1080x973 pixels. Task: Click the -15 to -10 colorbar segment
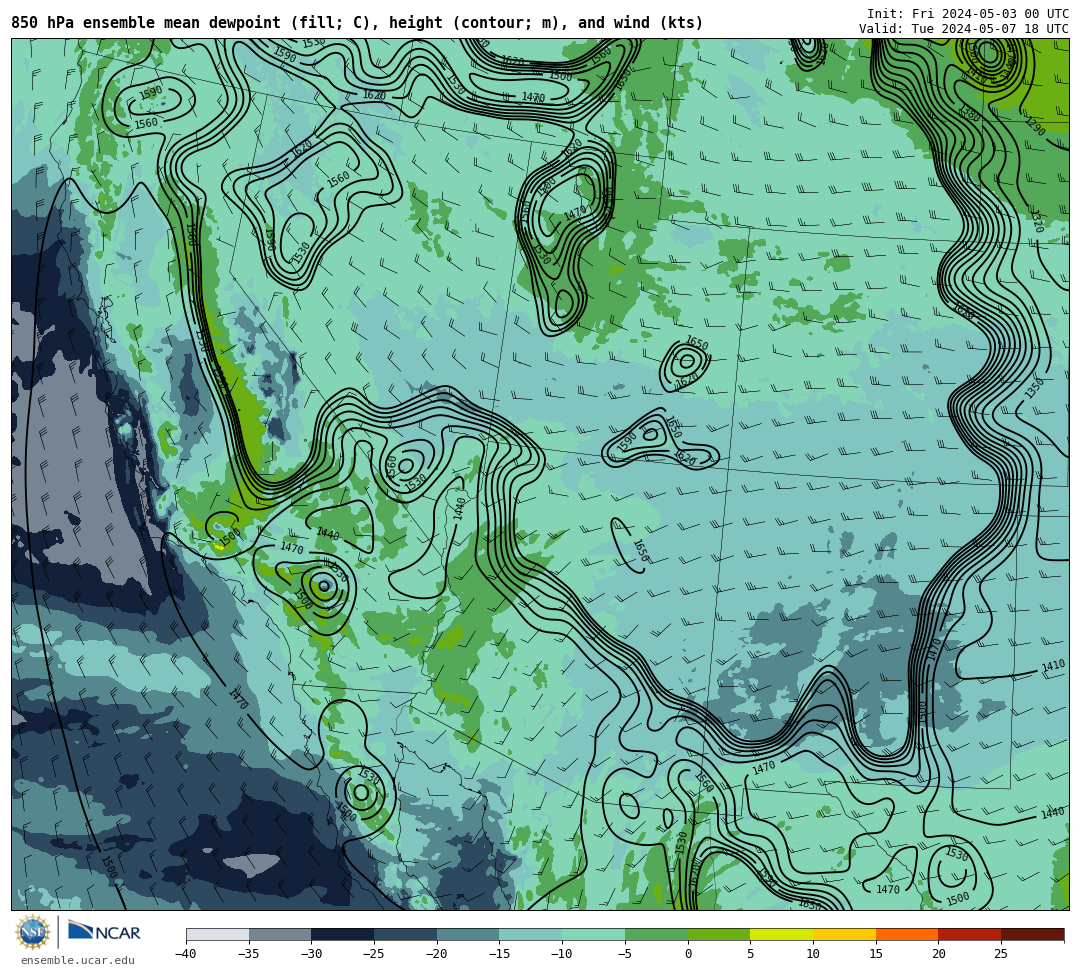[x=531, y=934]
